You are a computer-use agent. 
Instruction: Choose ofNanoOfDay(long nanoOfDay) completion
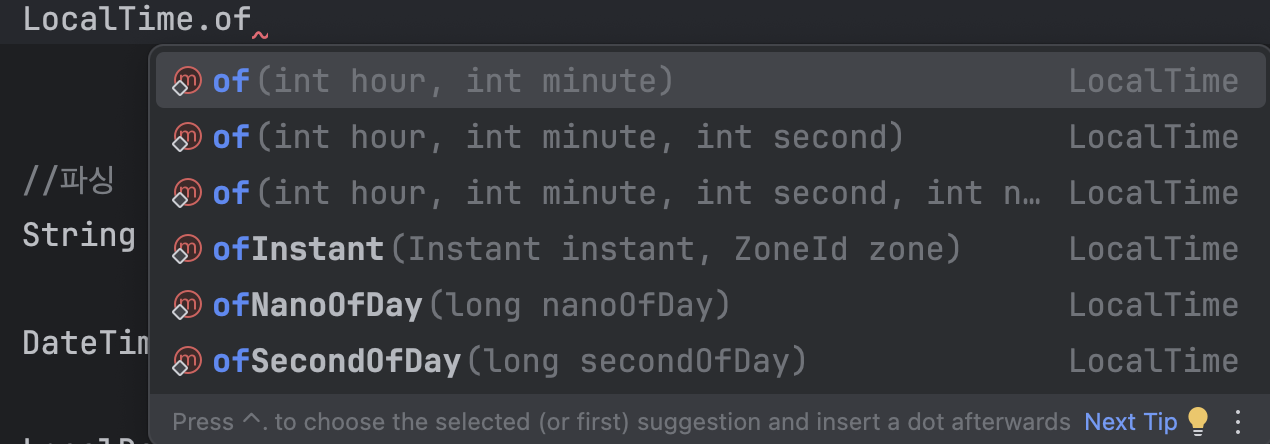[471, 305]
